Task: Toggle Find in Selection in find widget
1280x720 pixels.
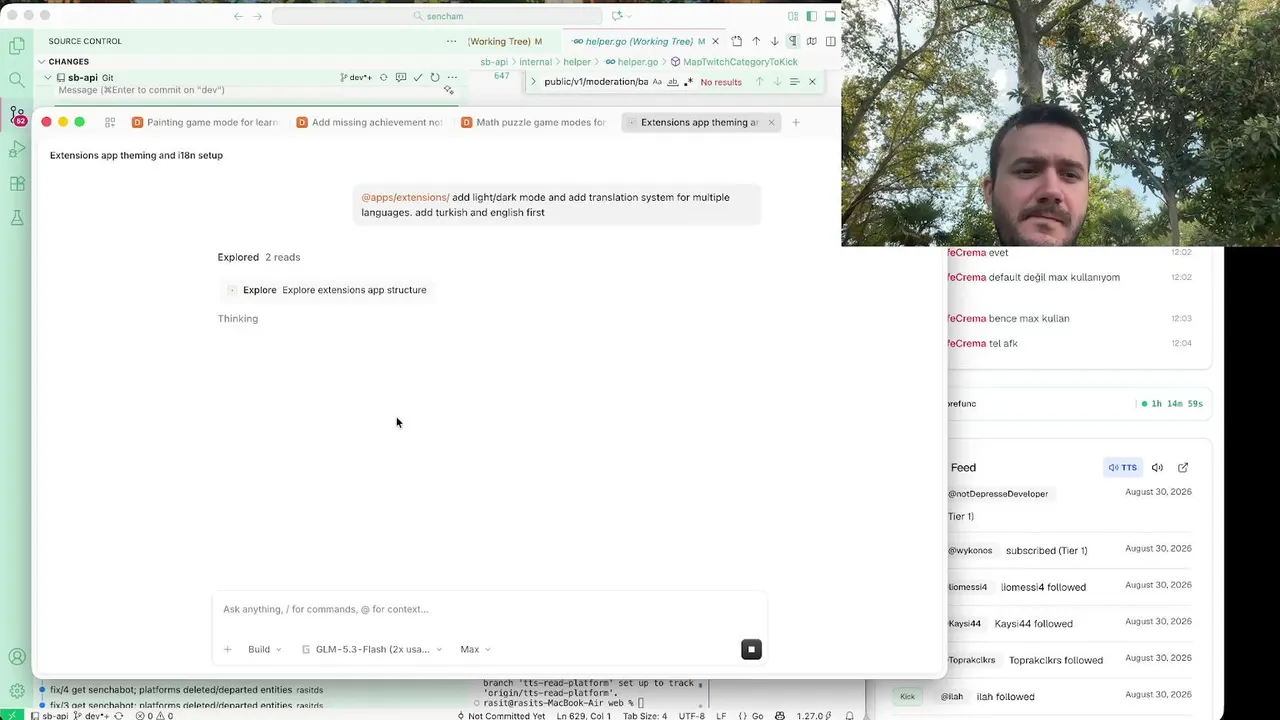Action: [x=794, y=82]
